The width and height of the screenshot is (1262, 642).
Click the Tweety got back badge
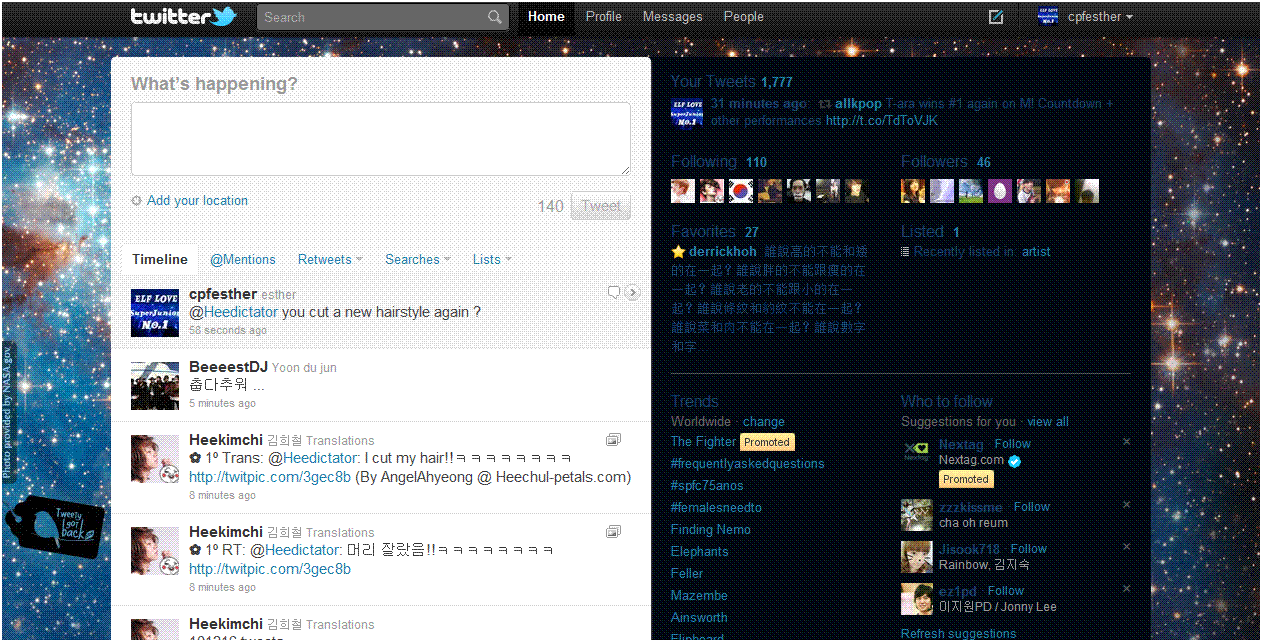(55, 526)
